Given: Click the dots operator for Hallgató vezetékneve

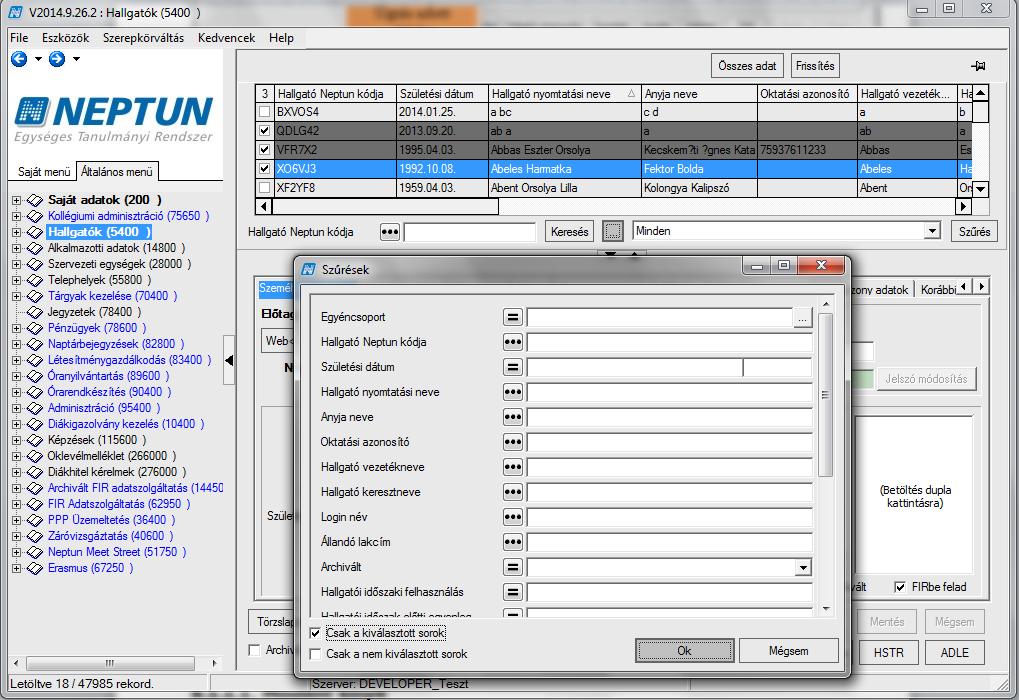Looking at the screenshot, I should [513, 467].
